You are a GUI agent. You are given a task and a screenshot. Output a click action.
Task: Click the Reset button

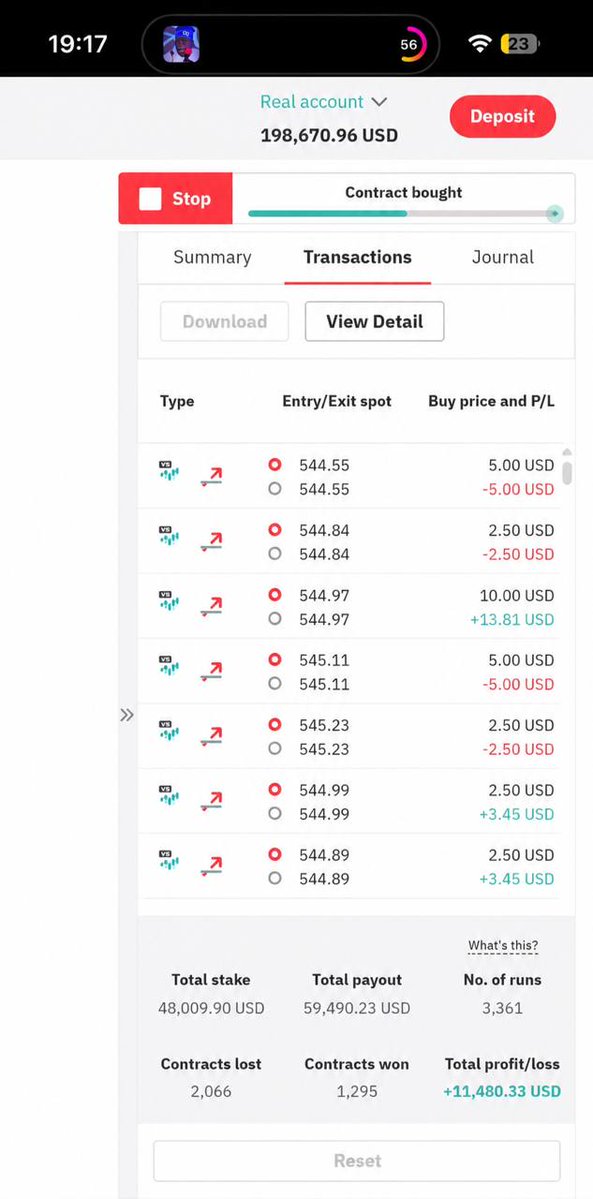[x=357, y=1161]
